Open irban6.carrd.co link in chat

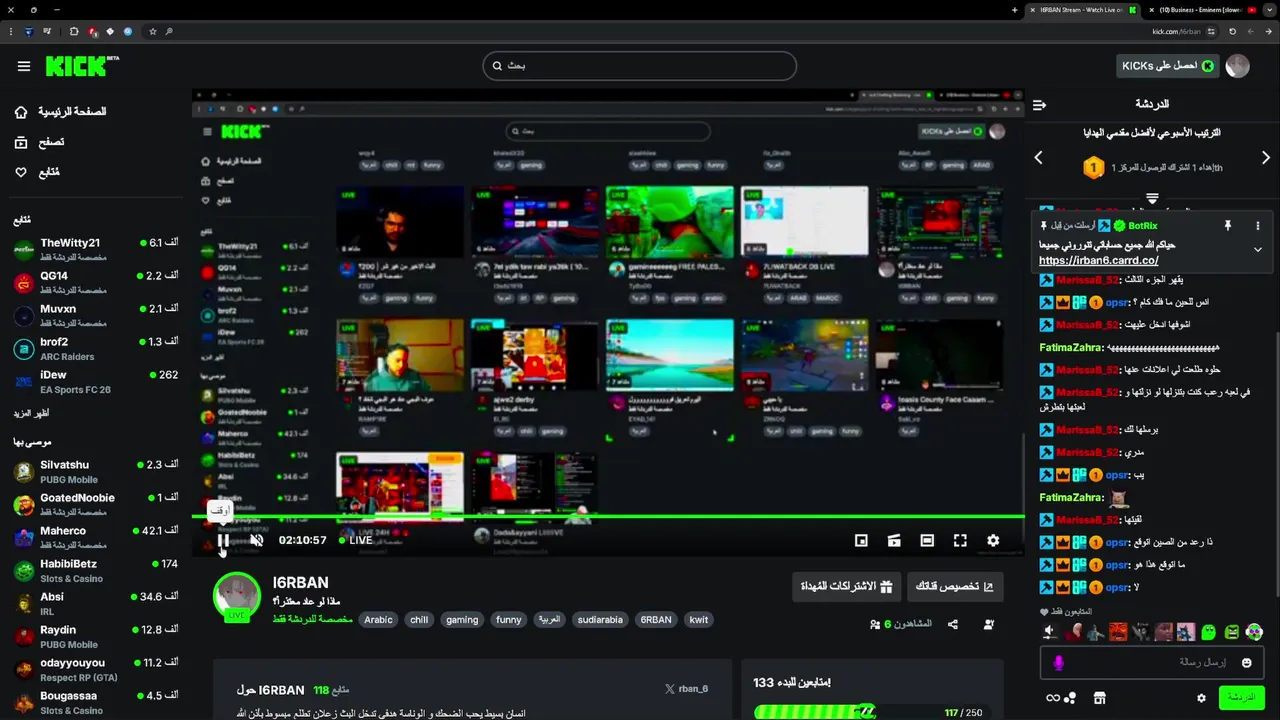coord(1098,261)
